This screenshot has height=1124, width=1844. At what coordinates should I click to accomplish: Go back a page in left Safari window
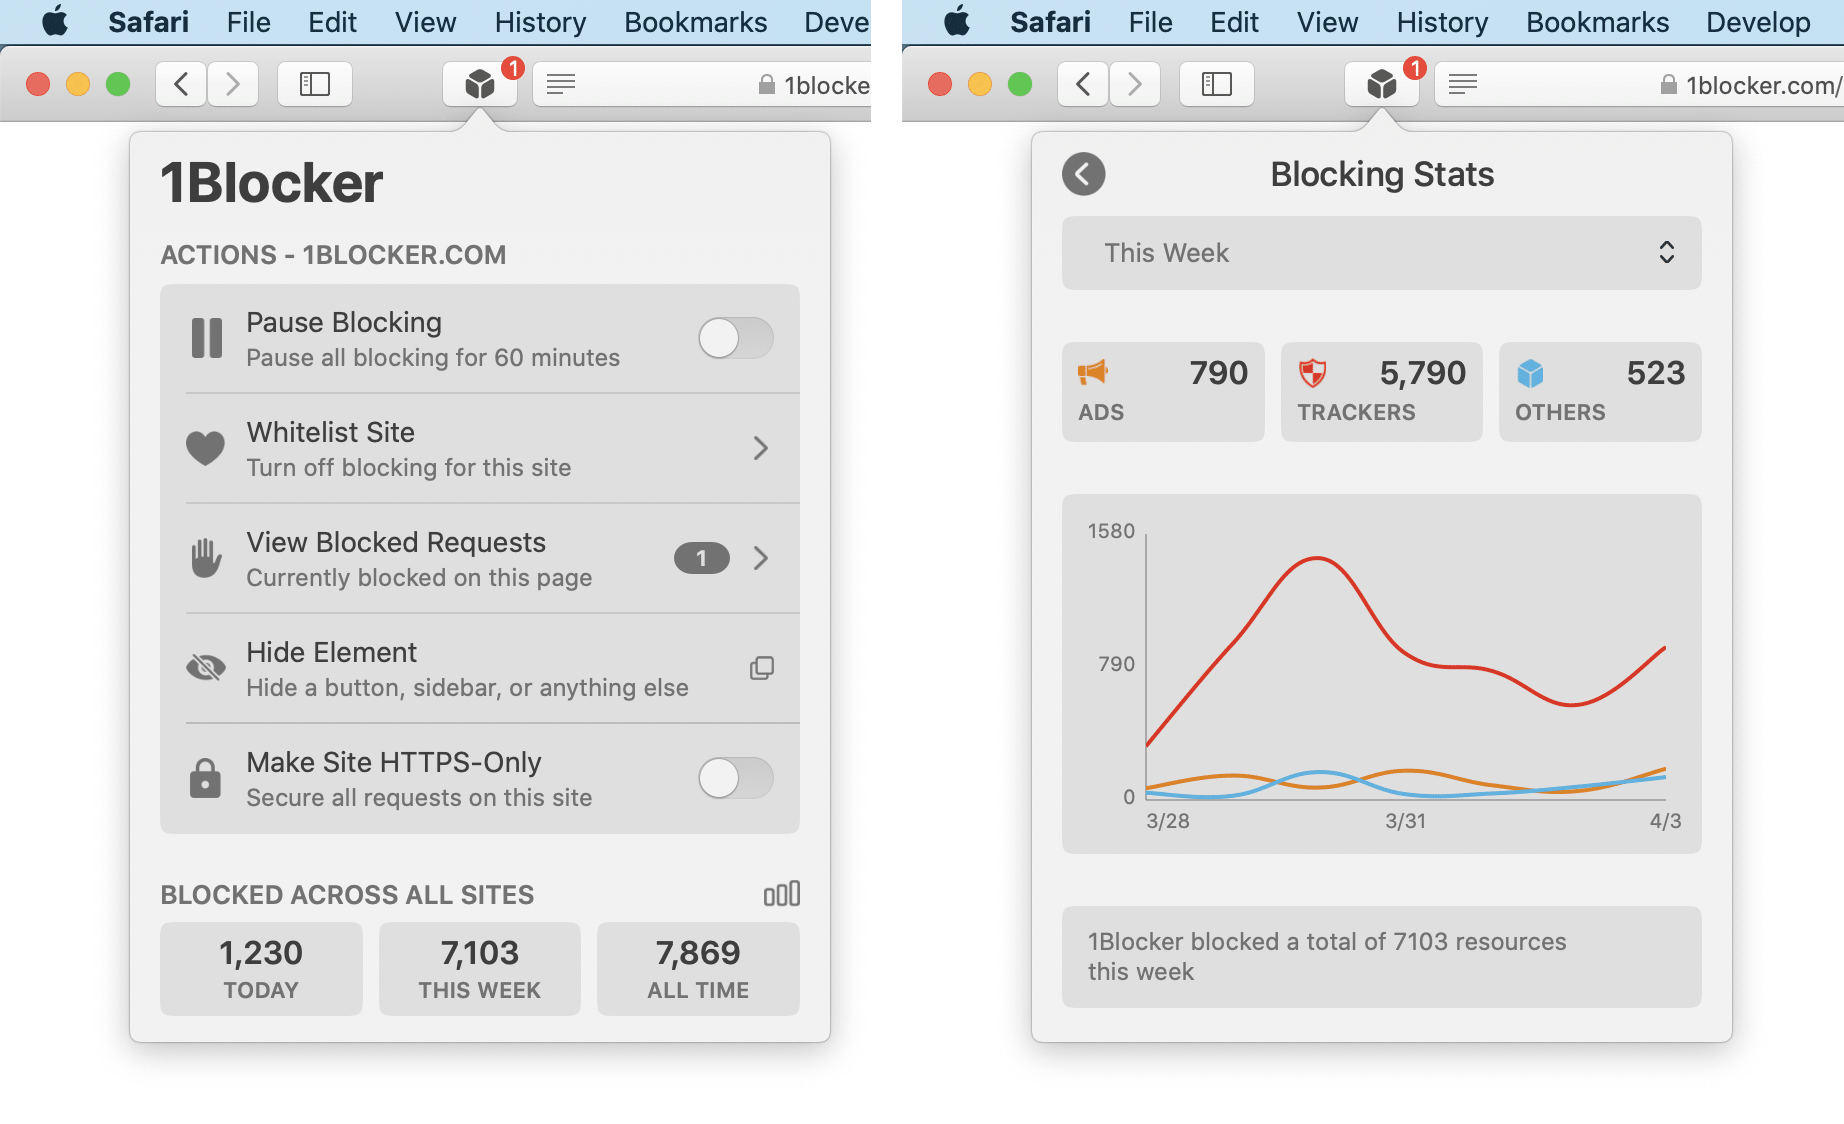coord(181,84)
